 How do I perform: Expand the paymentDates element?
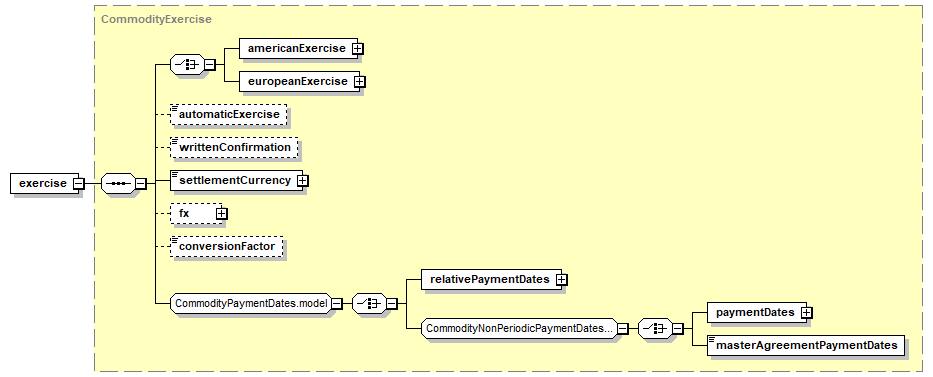tap(807, 312)
